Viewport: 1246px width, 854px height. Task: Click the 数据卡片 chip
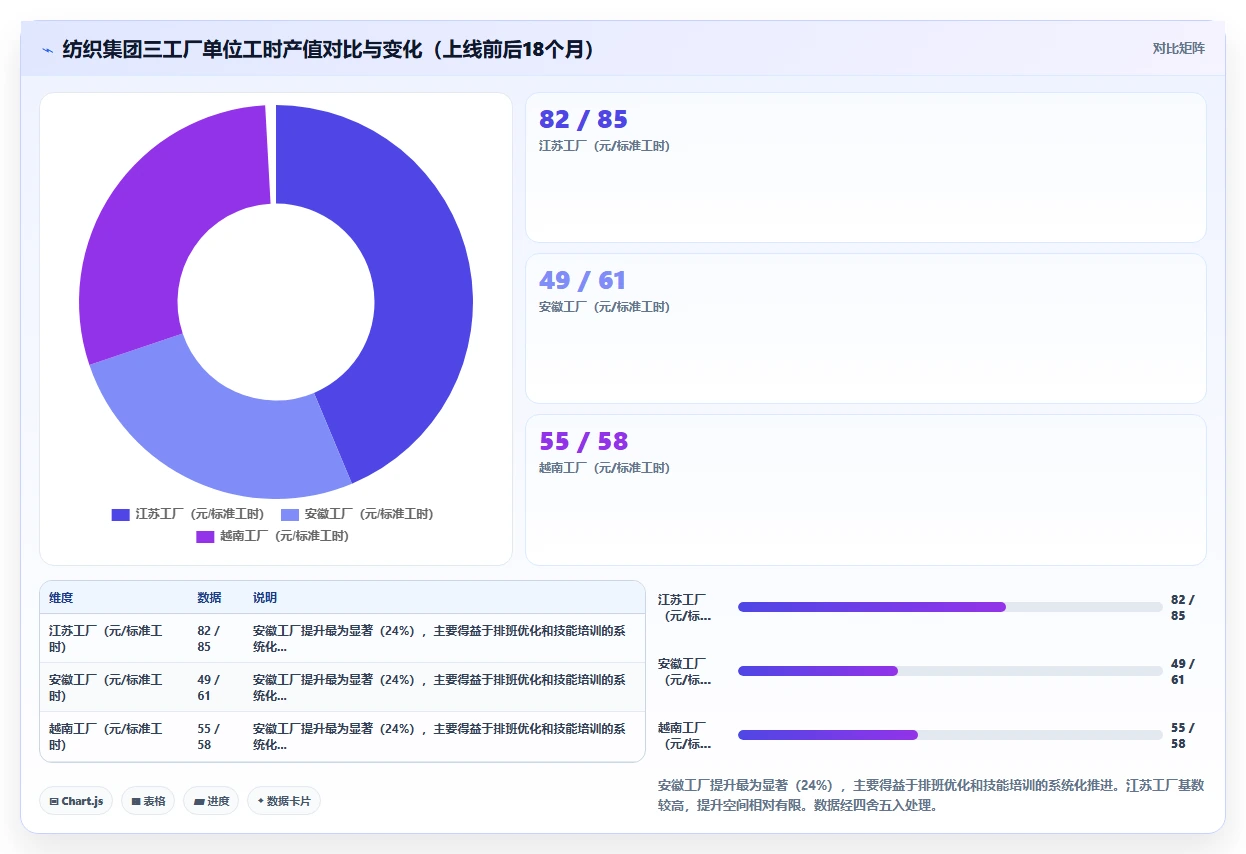tap(284, 801)
